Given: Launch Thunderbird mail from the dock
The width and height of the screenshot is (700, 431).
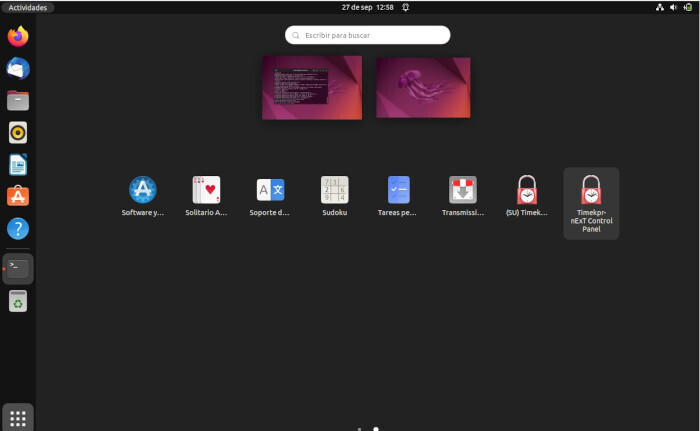Looking at the screenshot, I should (x=18, y=68).
